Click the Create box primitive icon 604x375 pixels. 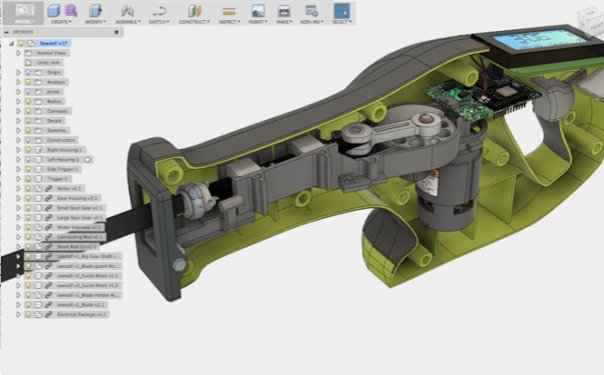click(x=54, y=10)
